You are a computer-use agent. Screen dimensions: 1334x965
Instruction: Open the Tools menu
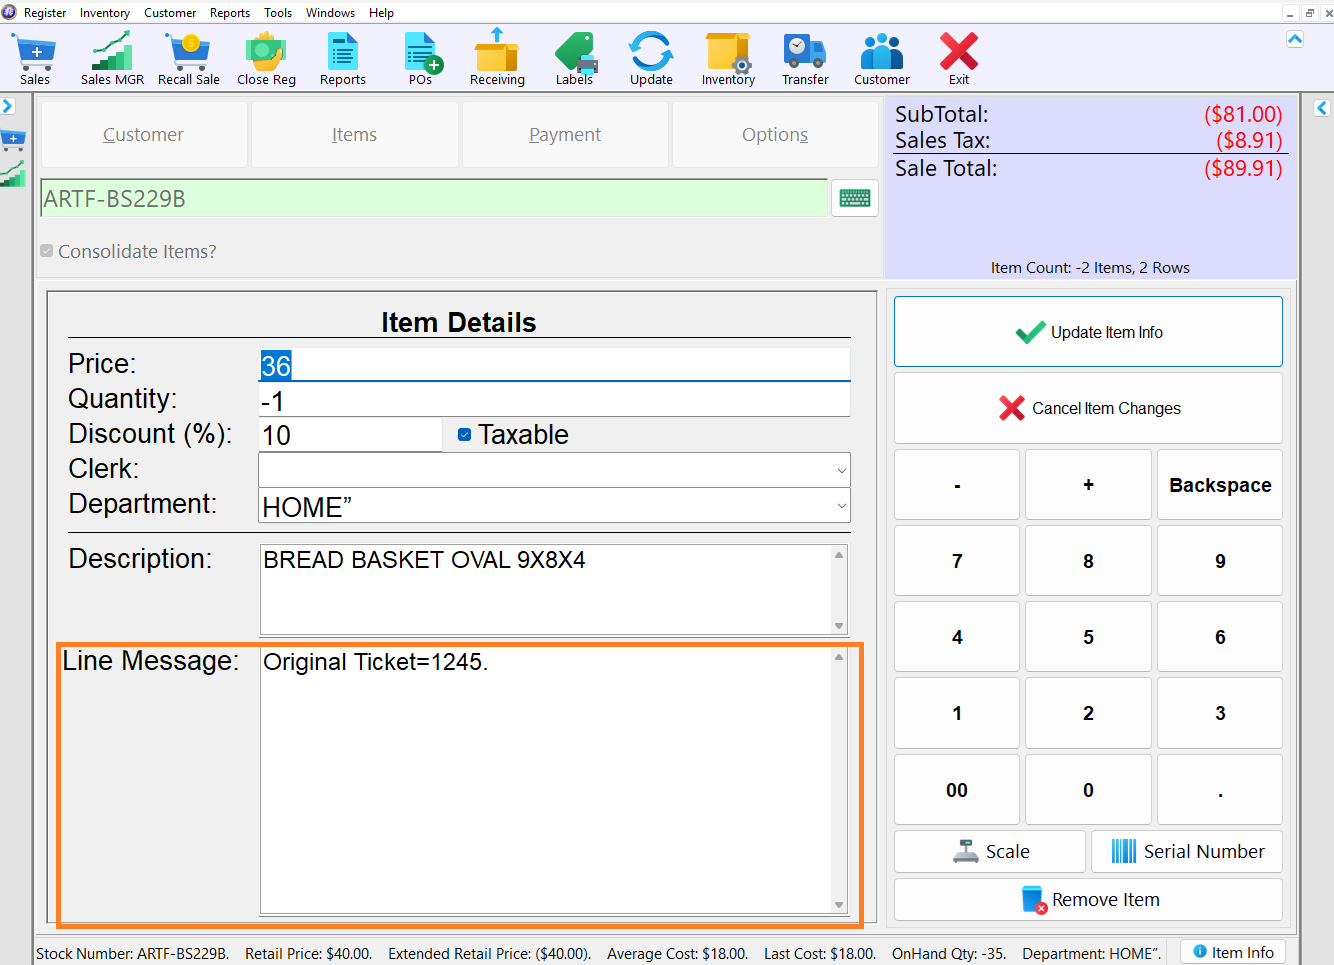click(278, 13)
